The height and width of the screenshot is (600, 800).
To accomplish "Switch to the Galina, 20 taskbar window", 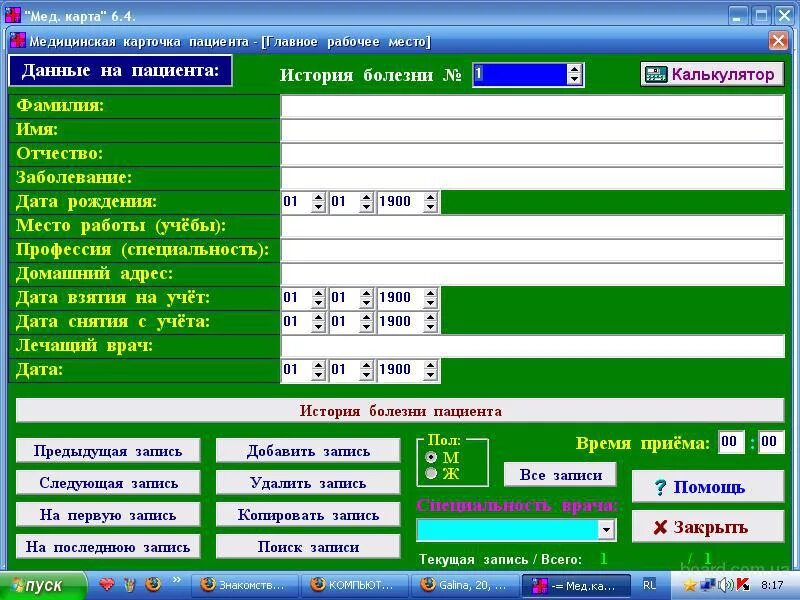I will pyautogui.click(x=465, y=585).
